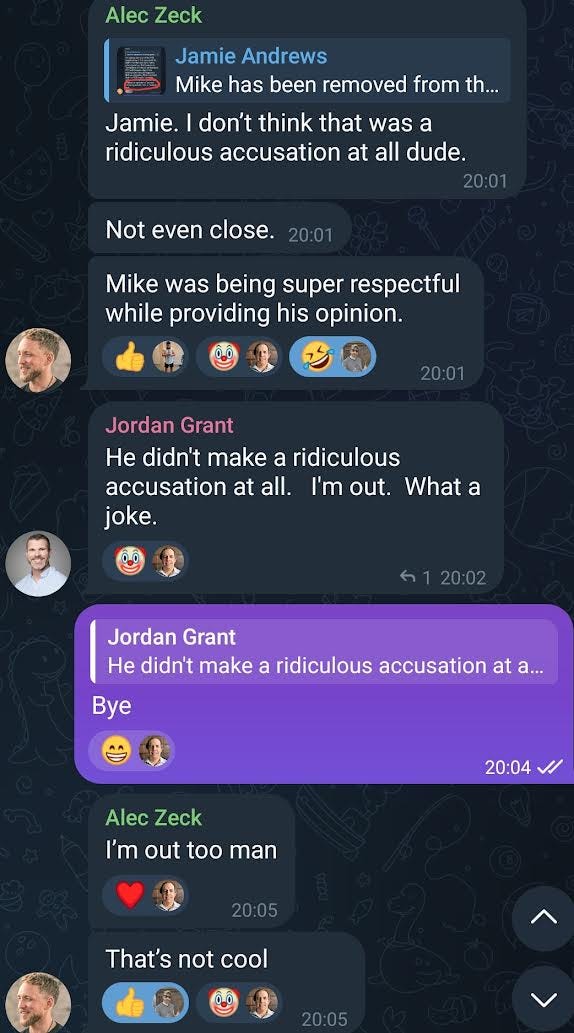Tap the clown reaction under Jordan Grant's message
574x1033 pixels.
pos(145,561)
